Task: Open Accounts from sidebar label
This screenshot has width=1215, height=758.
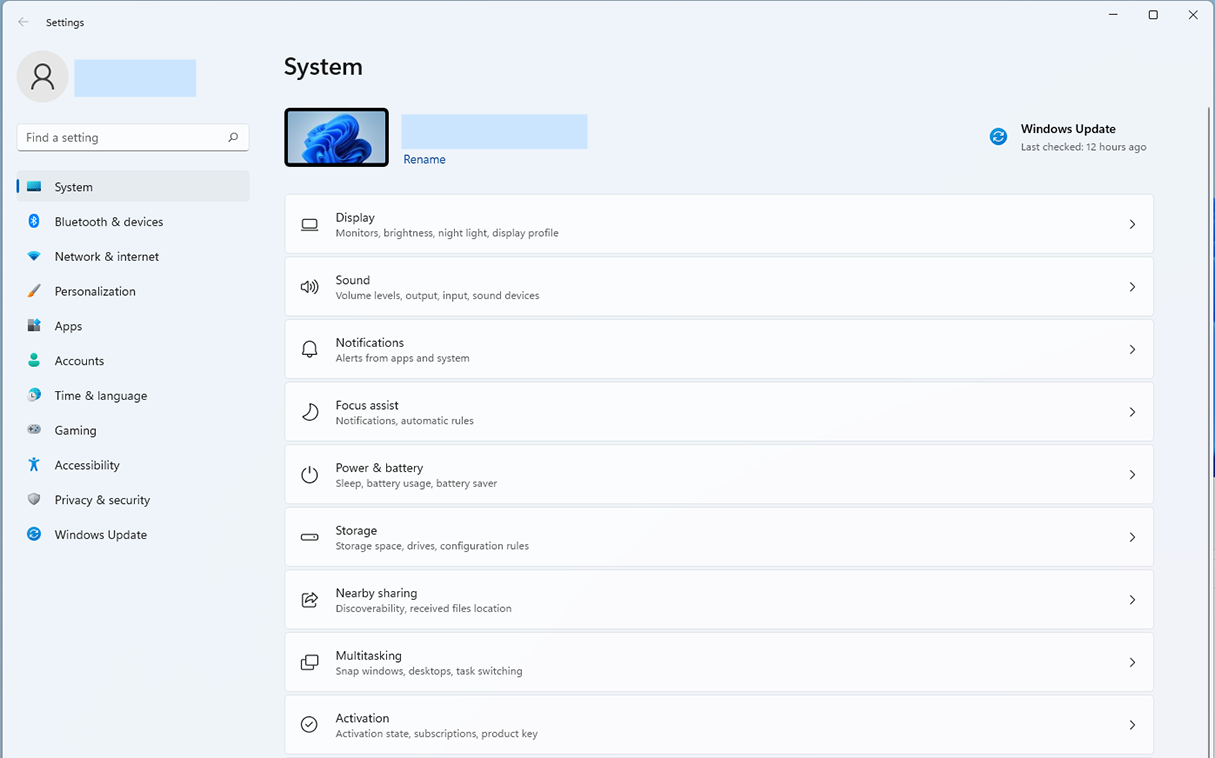Action: pos(79,361)
